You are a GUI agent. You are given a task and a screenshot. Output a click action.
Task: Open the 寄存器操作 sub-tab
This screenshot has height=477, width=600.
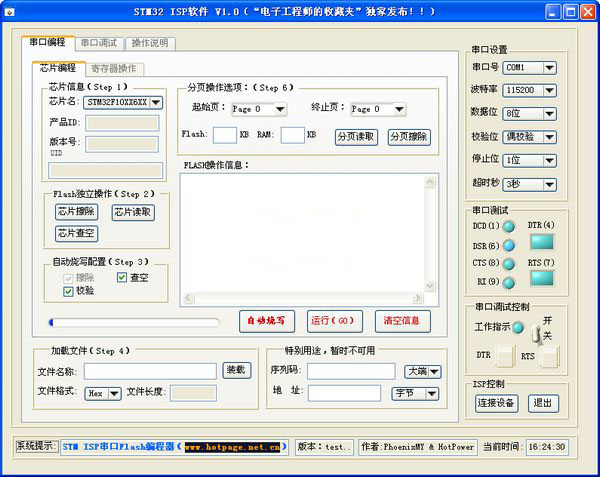coord(114,69)
